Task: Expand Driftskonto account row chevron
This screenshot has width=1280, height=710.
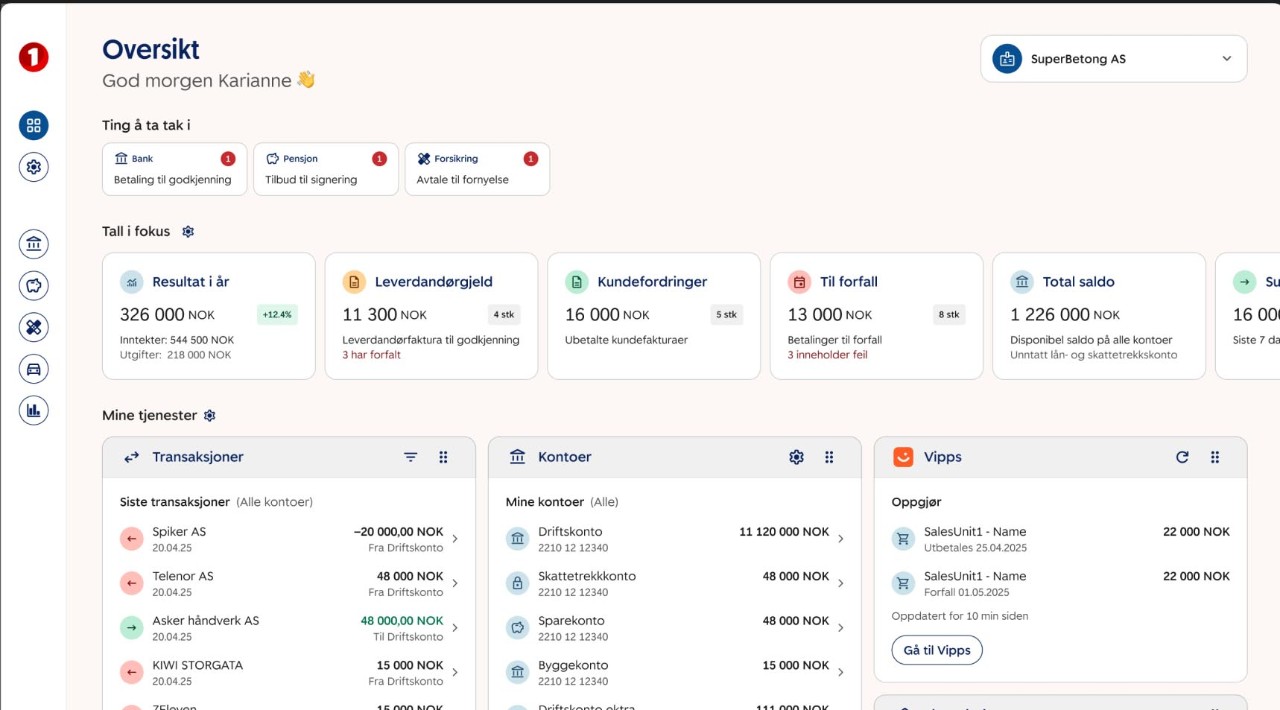Action: pos(840,539)
